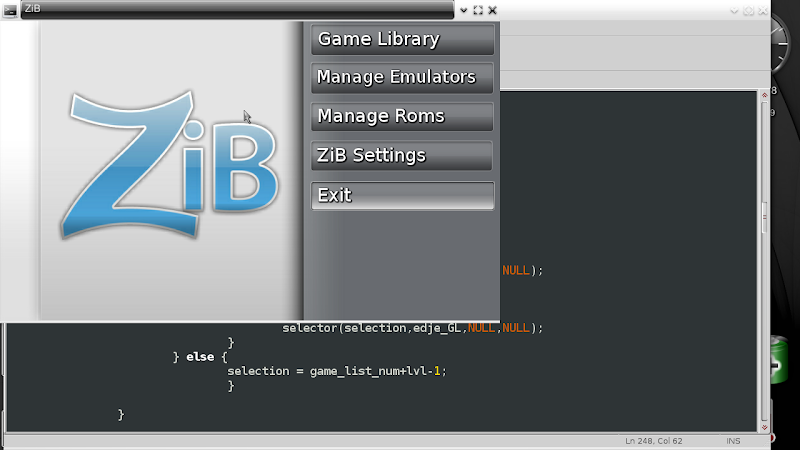Click scroll up arrow in code editor

click(x=764, y=95)
